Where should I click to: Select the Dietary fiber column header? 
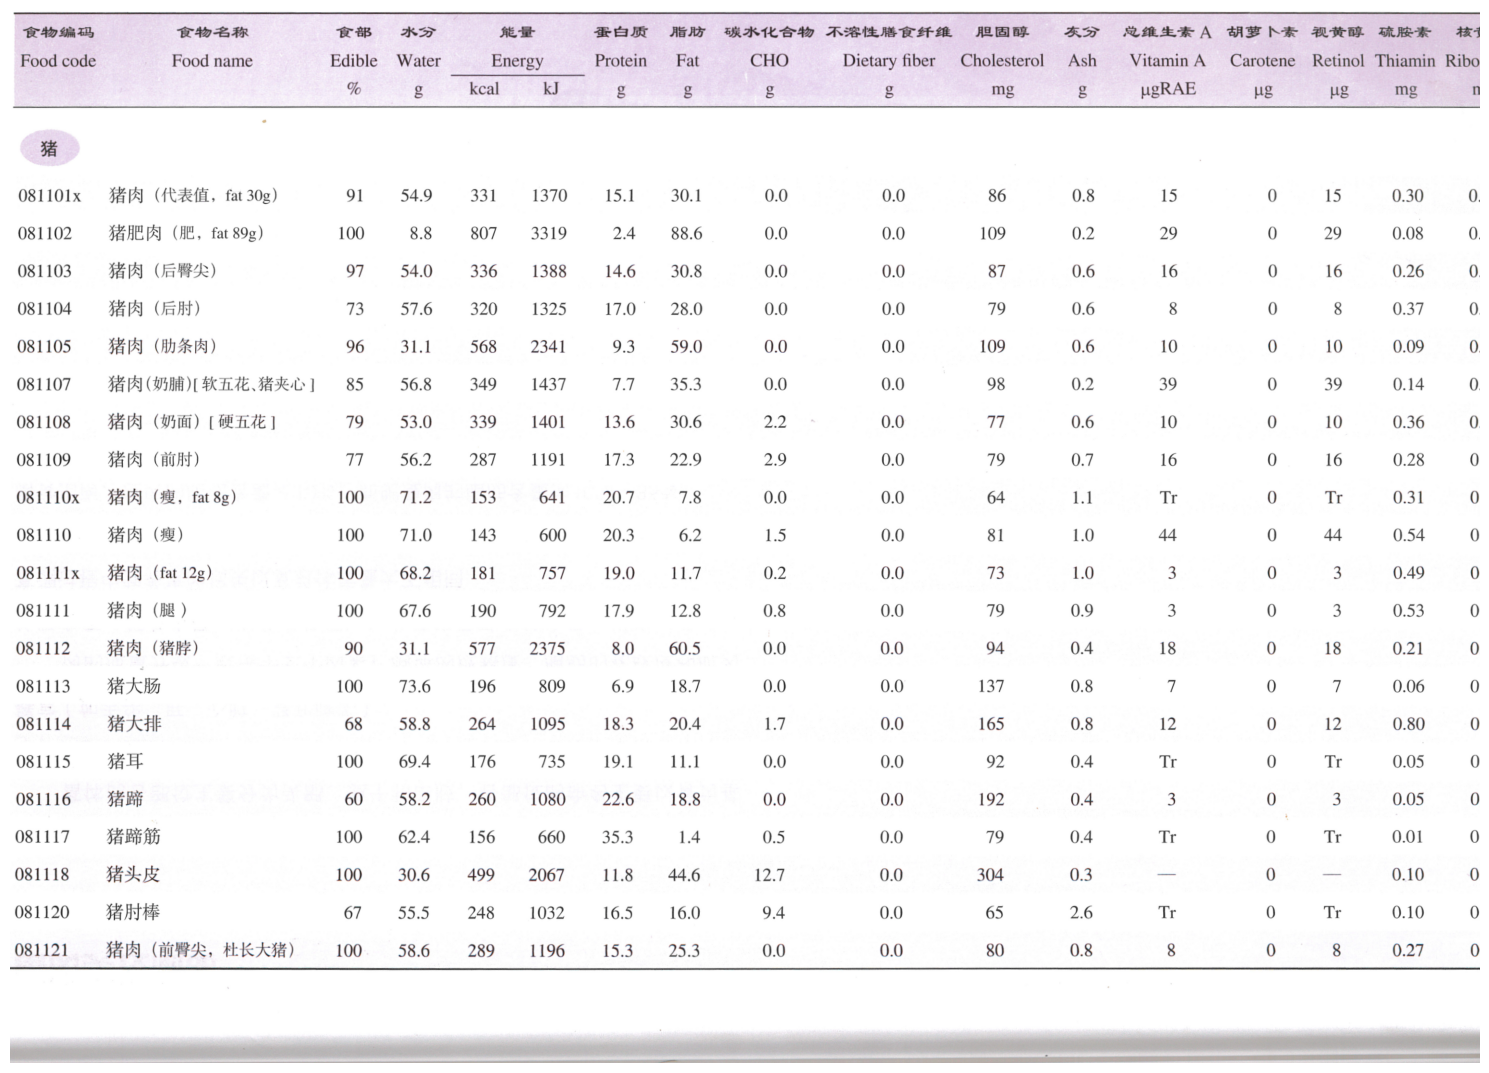tap(889, 60)
